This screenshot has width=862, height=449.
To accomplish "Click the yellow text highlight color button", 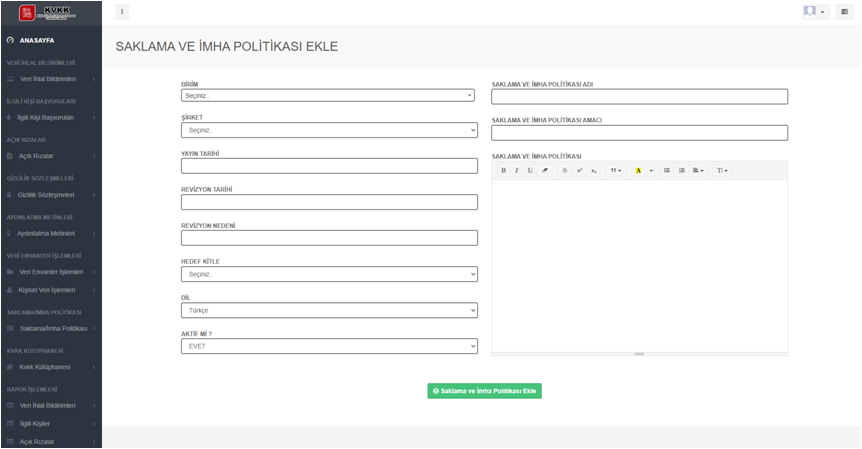I will (638, 171).
